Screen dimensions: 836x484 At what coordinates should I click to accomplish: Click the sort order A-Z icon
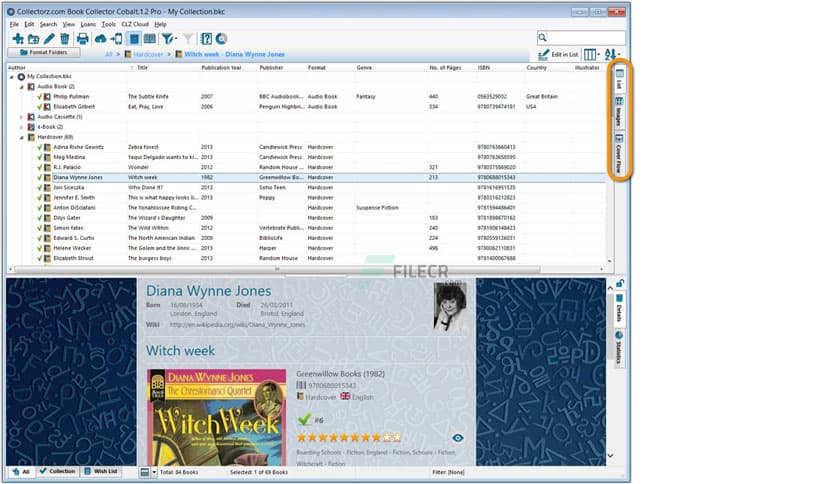[610, 54]
